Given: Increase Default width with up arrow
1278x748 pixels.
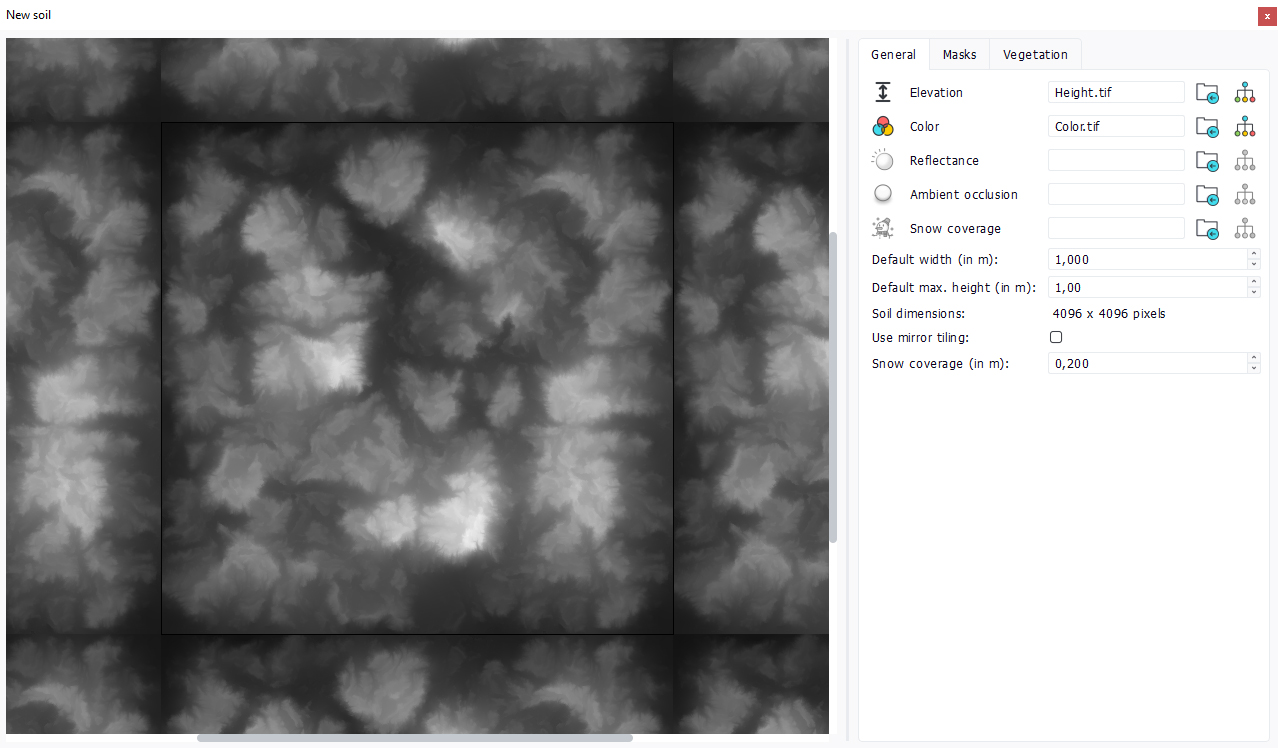Looking at the screenshot, I should click(1254, 255).
